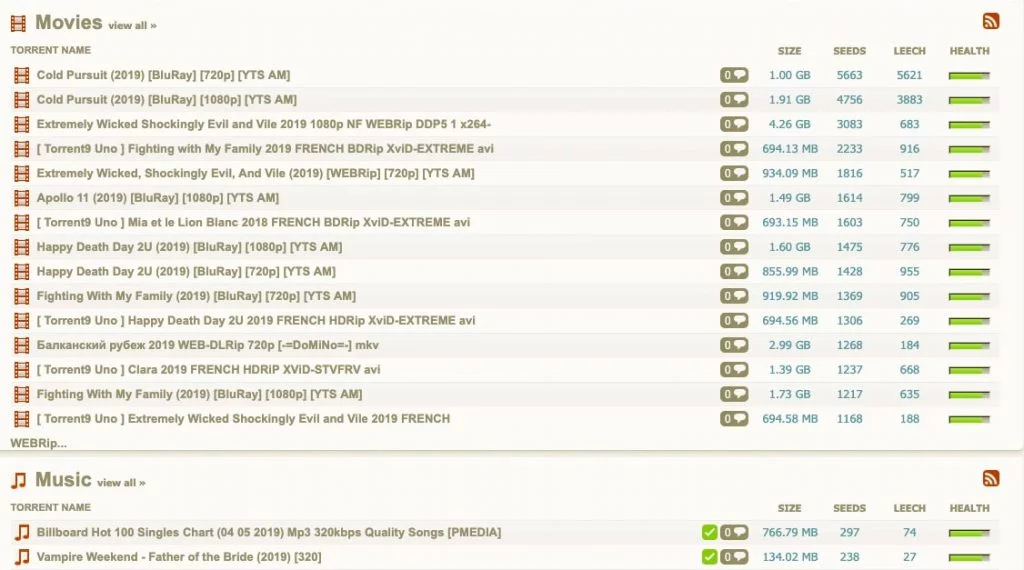Click comment bubble for Clara 2019 FRENCH HDRiP
The height and width of the screenshot is (570, 1024).
pos(734,370)
